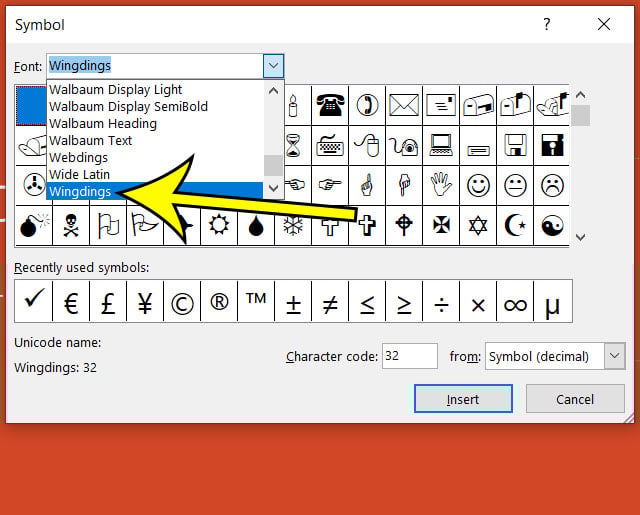Select the black telephone symbol
The image size is (640, 515).
330,105
